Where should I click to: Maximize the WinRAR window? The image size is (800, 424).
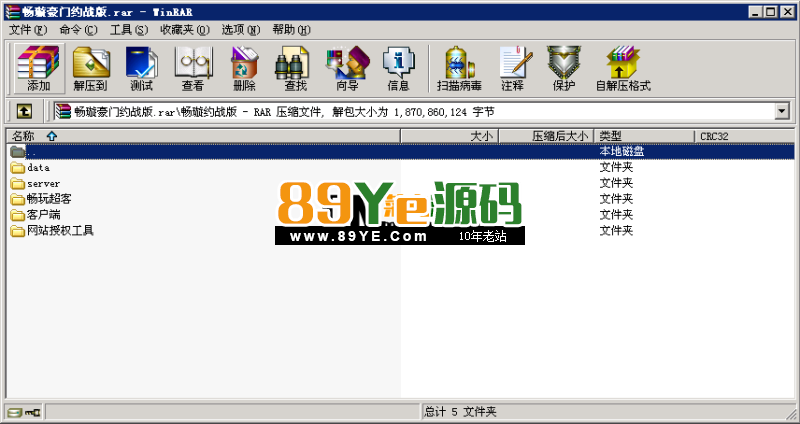coord(771,12)
